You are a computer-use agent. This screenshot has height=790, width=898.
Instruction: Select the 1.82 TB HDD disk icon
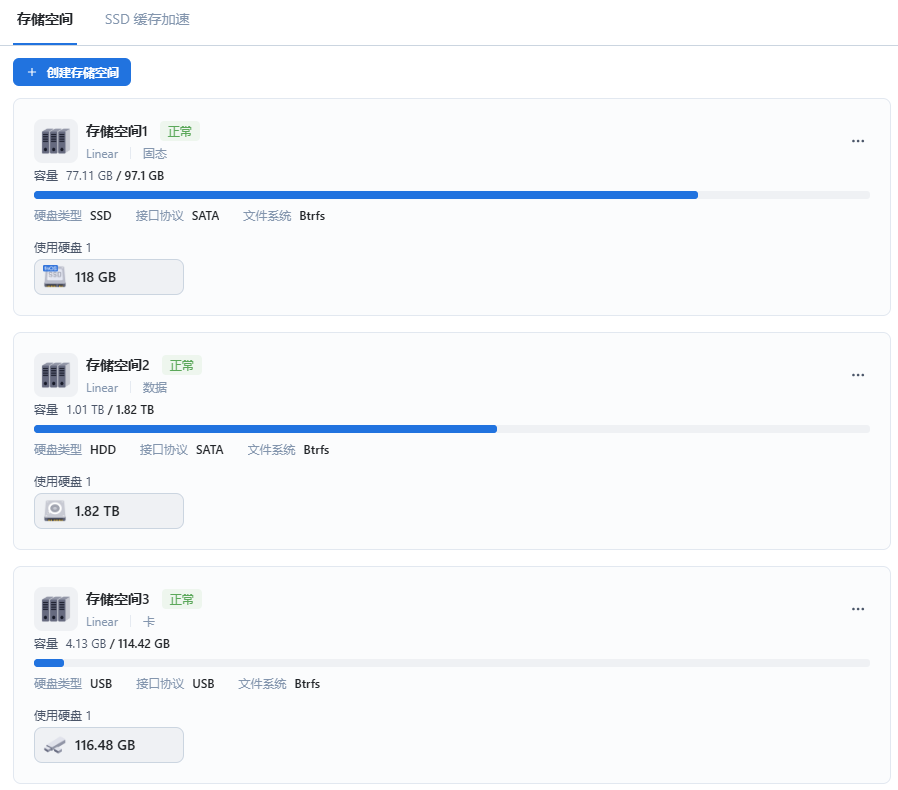pyautogui.click(x=55, y=511)
